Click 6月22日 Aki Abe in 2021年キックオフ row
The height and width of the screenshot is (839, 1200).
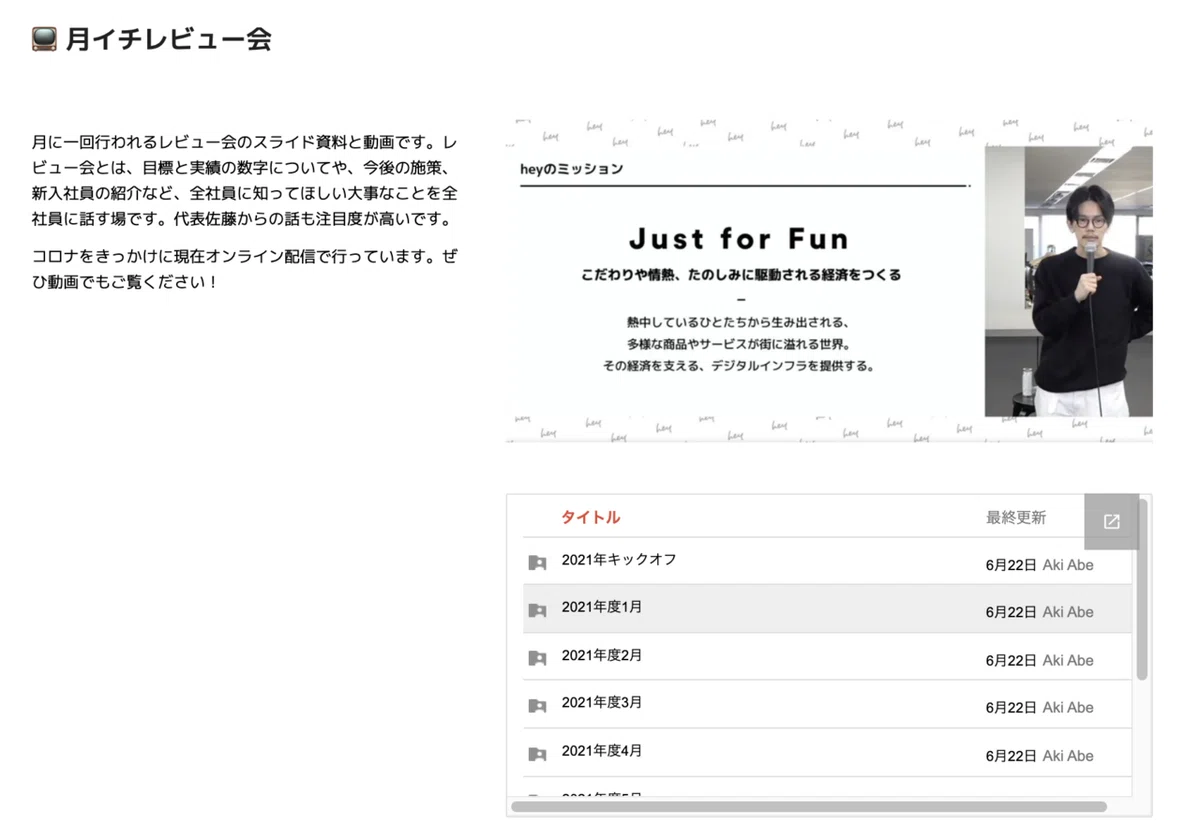click(x=1040, y=565)
